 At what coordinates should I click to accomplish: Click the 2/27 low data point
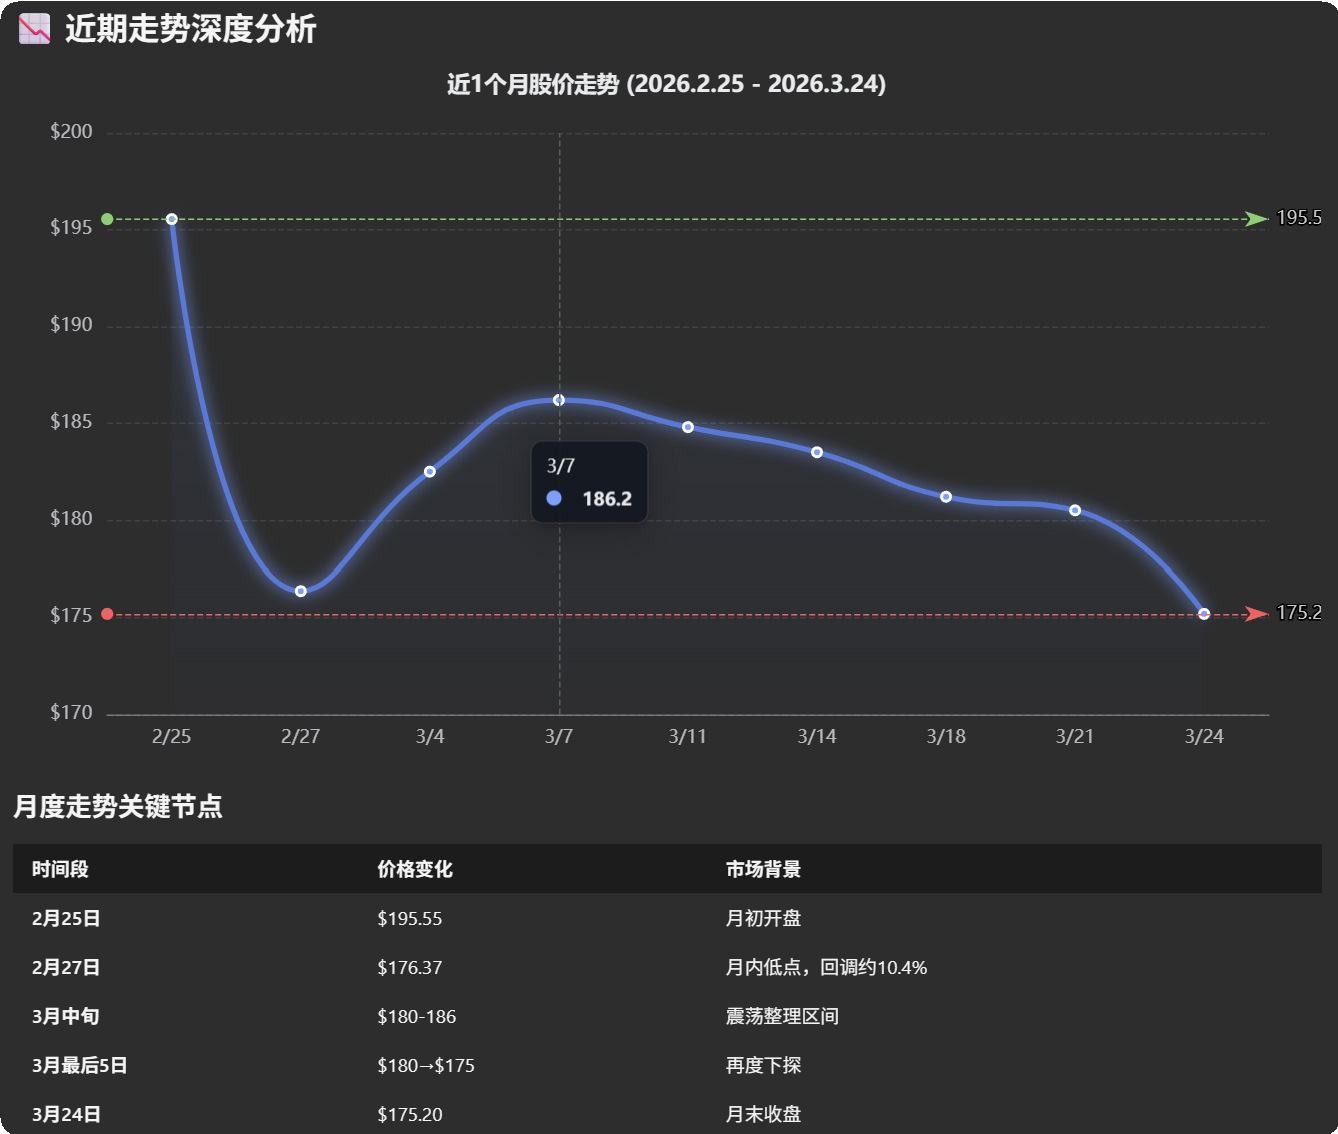(x=301, y=591)
